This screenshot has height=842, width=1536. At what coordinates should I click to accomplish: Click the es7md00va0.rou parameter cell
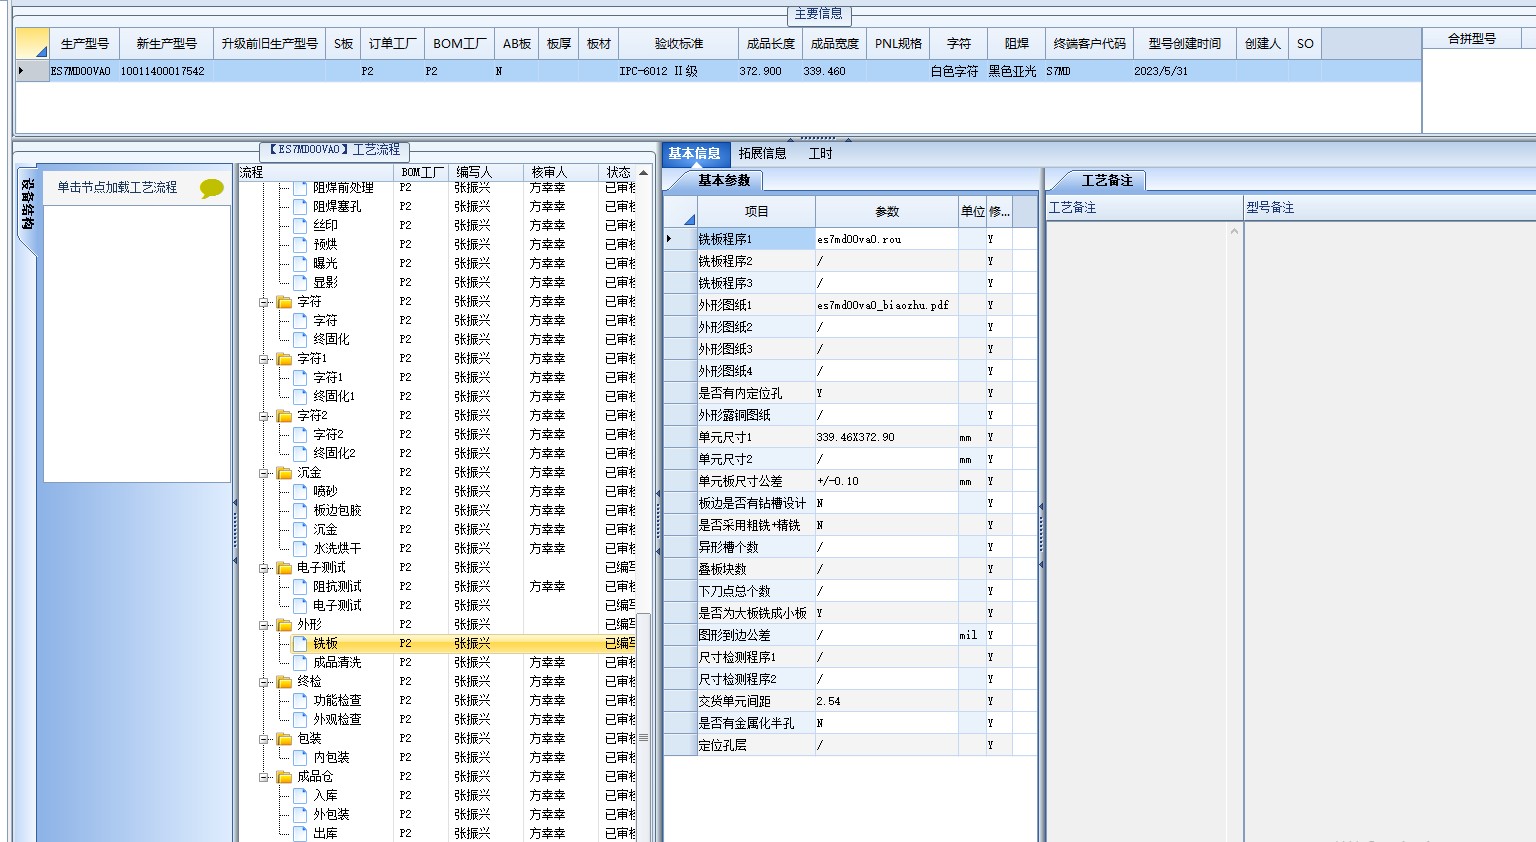coord(886,239)
